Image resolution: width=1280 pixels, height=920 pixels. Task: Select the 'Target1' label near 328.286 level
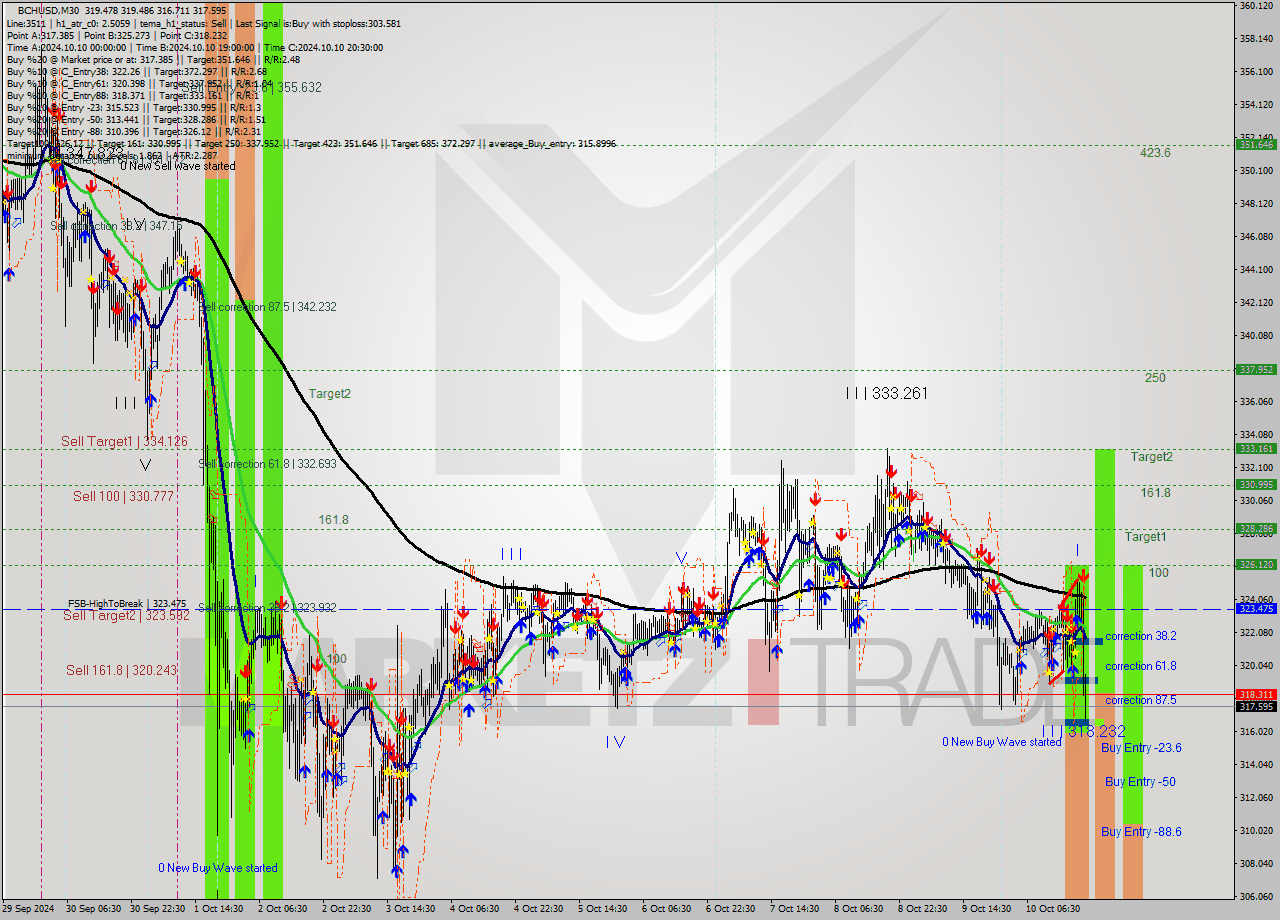coord(1145,537)
